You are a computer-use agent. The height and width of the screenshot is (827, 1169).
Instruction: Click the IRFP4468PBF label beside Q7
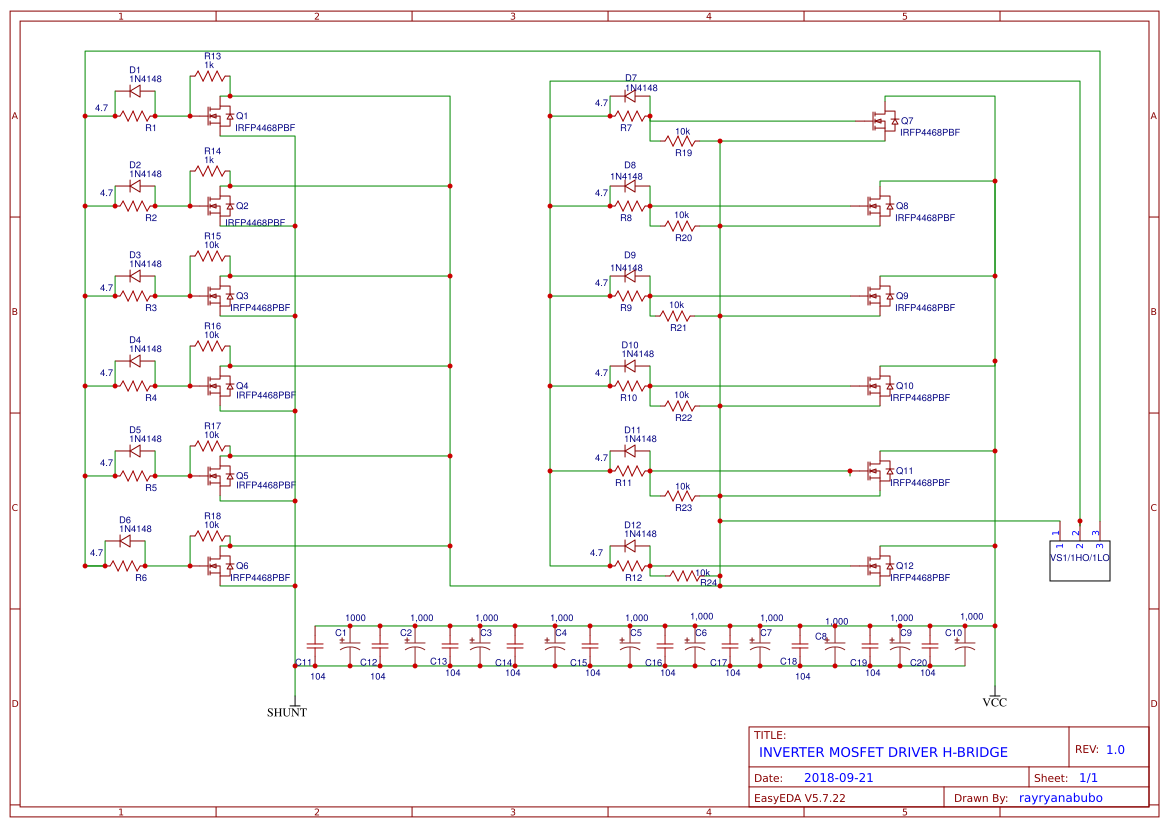click(930, 133)
